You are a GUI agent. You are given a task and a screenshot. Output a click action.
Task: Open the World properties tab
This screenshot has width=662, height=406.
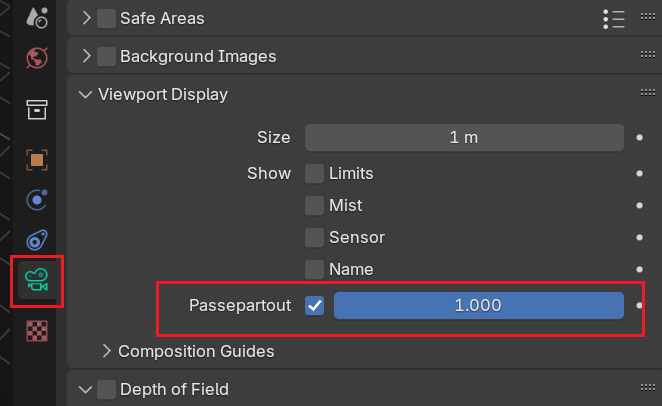[x=37, y=58]
